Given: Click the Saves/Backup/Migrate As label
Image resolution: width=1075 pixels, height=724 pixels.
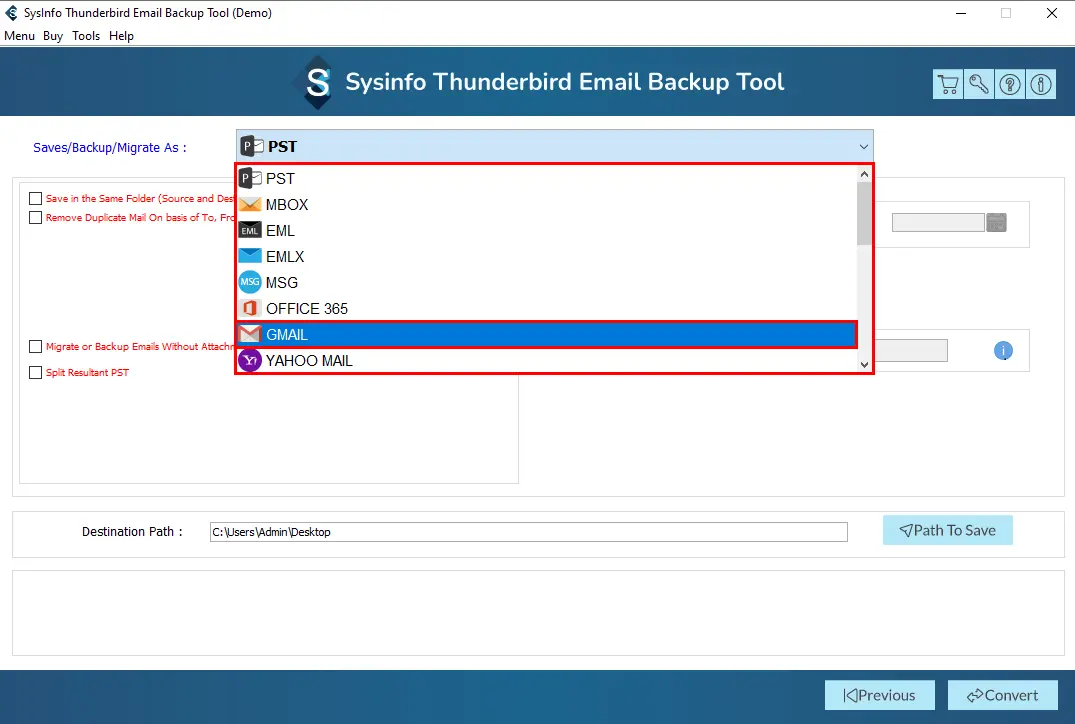Looking at the screenshot, I should point(110,147).
